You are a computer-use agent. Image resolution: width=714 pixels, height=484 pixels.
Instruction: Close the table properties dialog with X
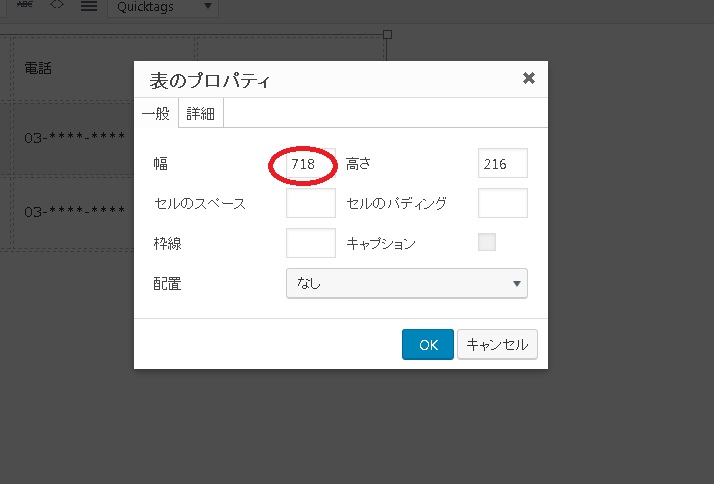(x=528, y=78)
